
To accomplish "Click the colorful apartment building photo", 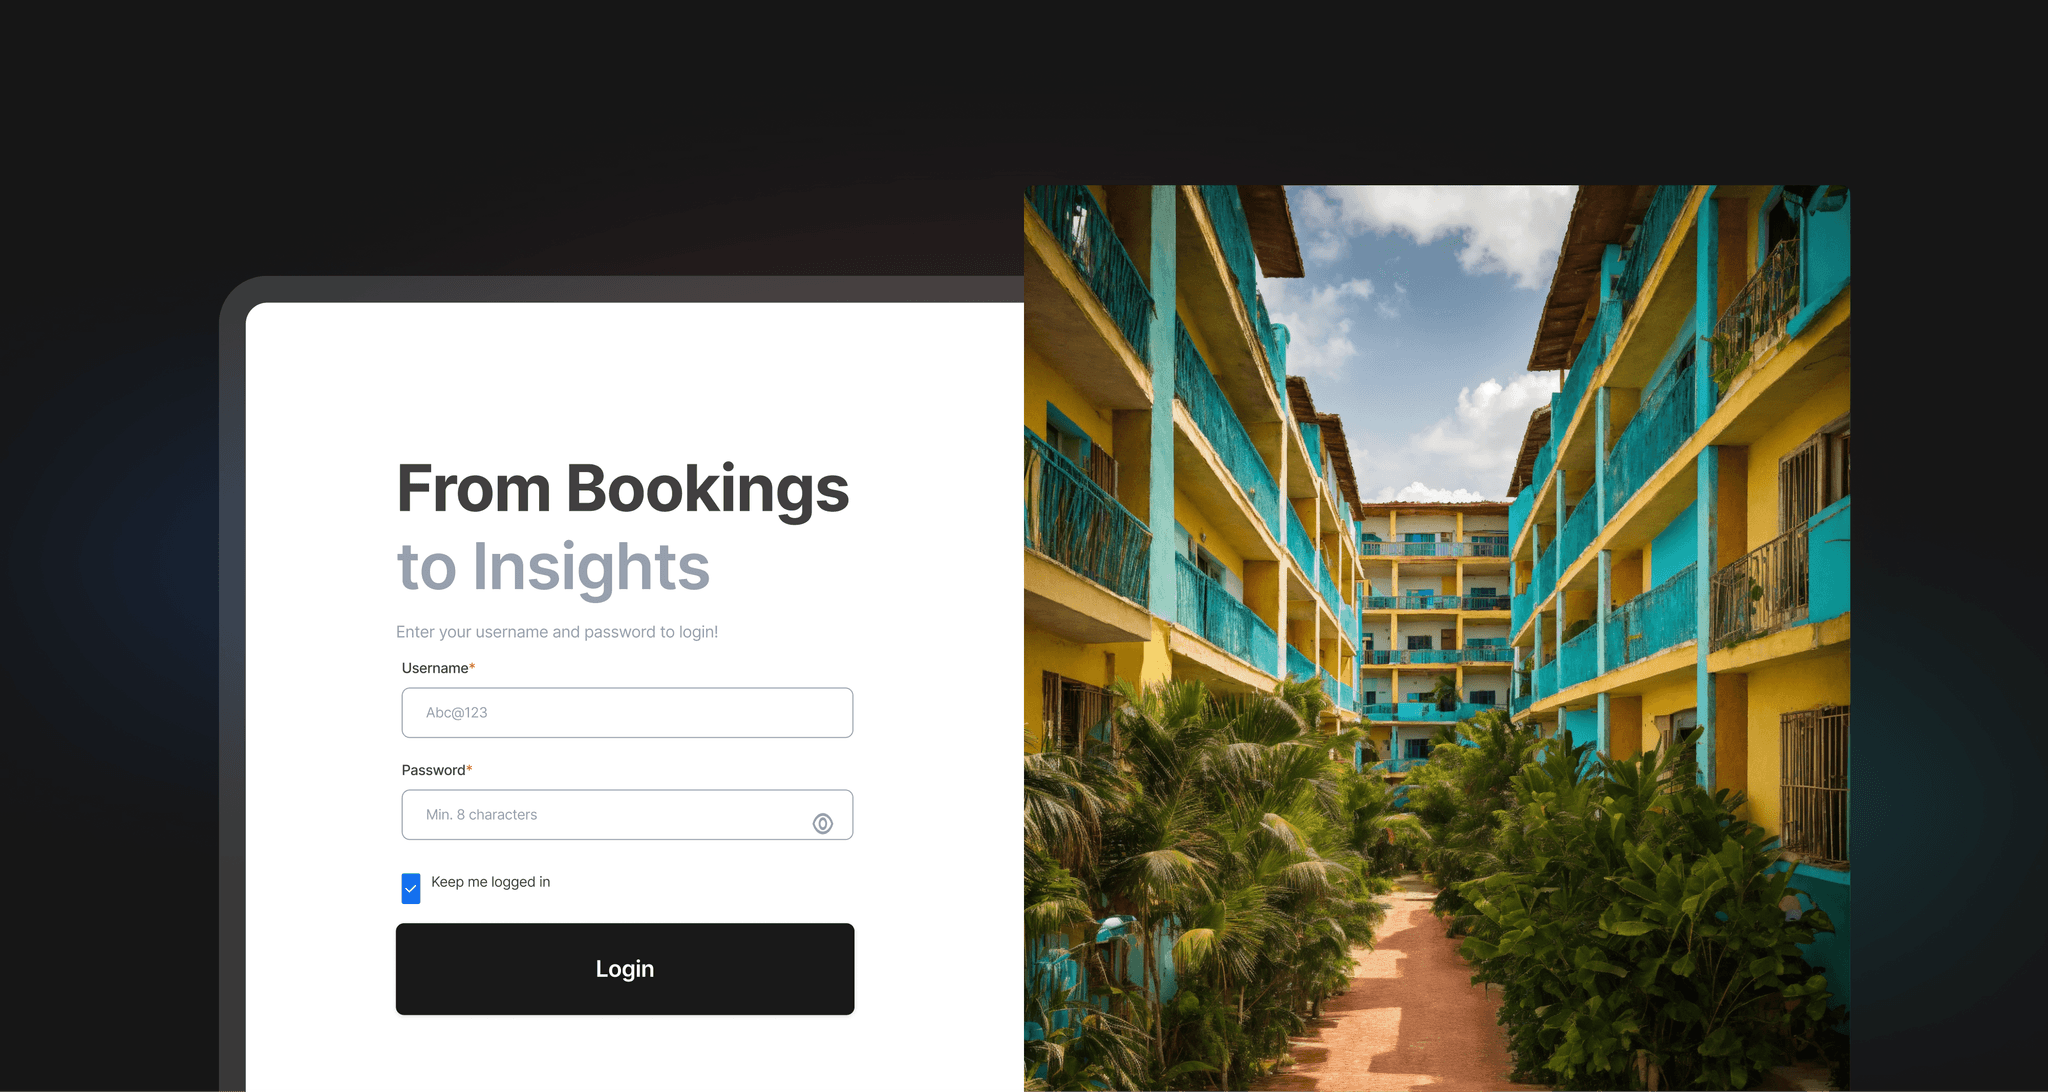I will click(x=1437, y=638).
